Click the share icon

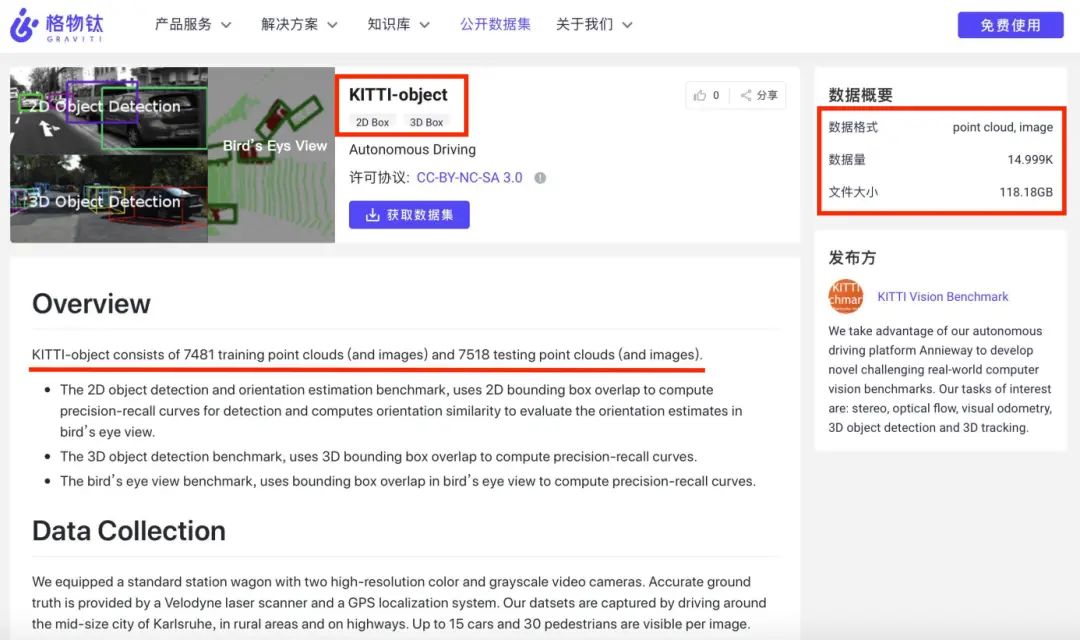[746, 96]
